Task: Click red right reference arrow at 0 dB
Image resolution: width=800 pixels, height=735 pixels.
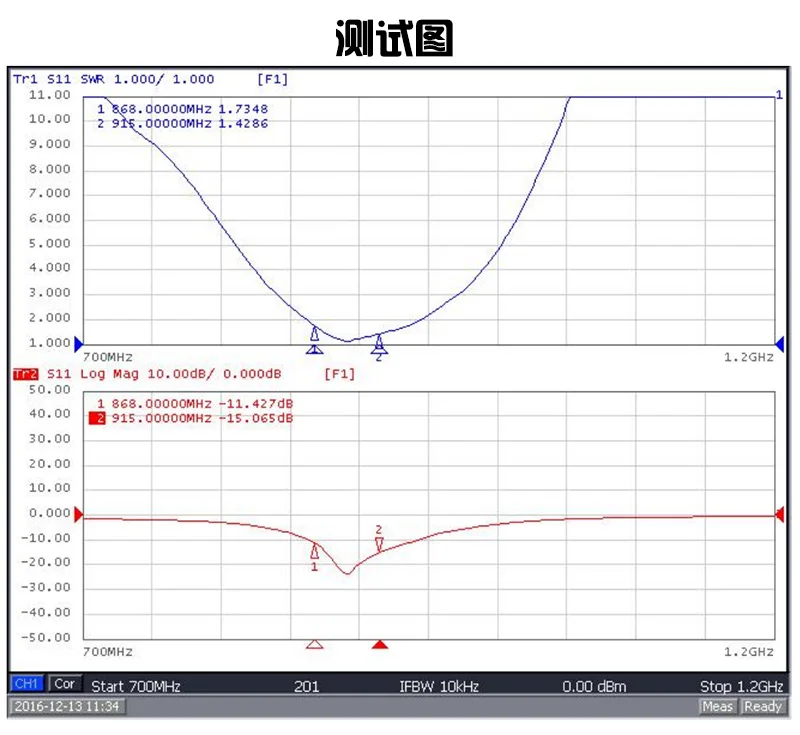Action: click(x=780, y=514)
